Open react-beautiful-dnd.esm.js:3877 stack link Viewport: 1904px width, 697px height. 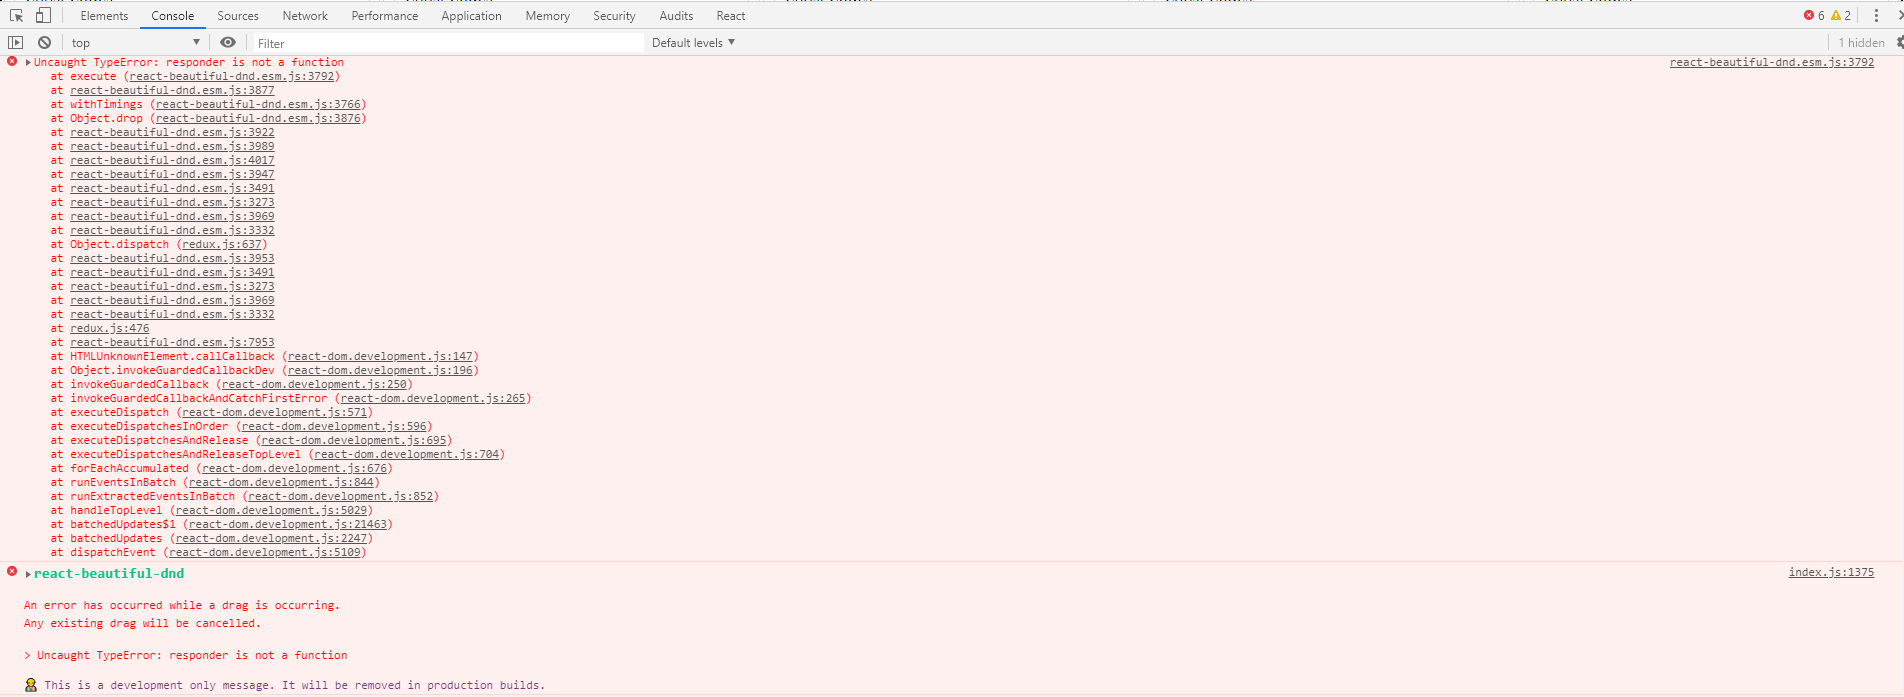point(172,90)
